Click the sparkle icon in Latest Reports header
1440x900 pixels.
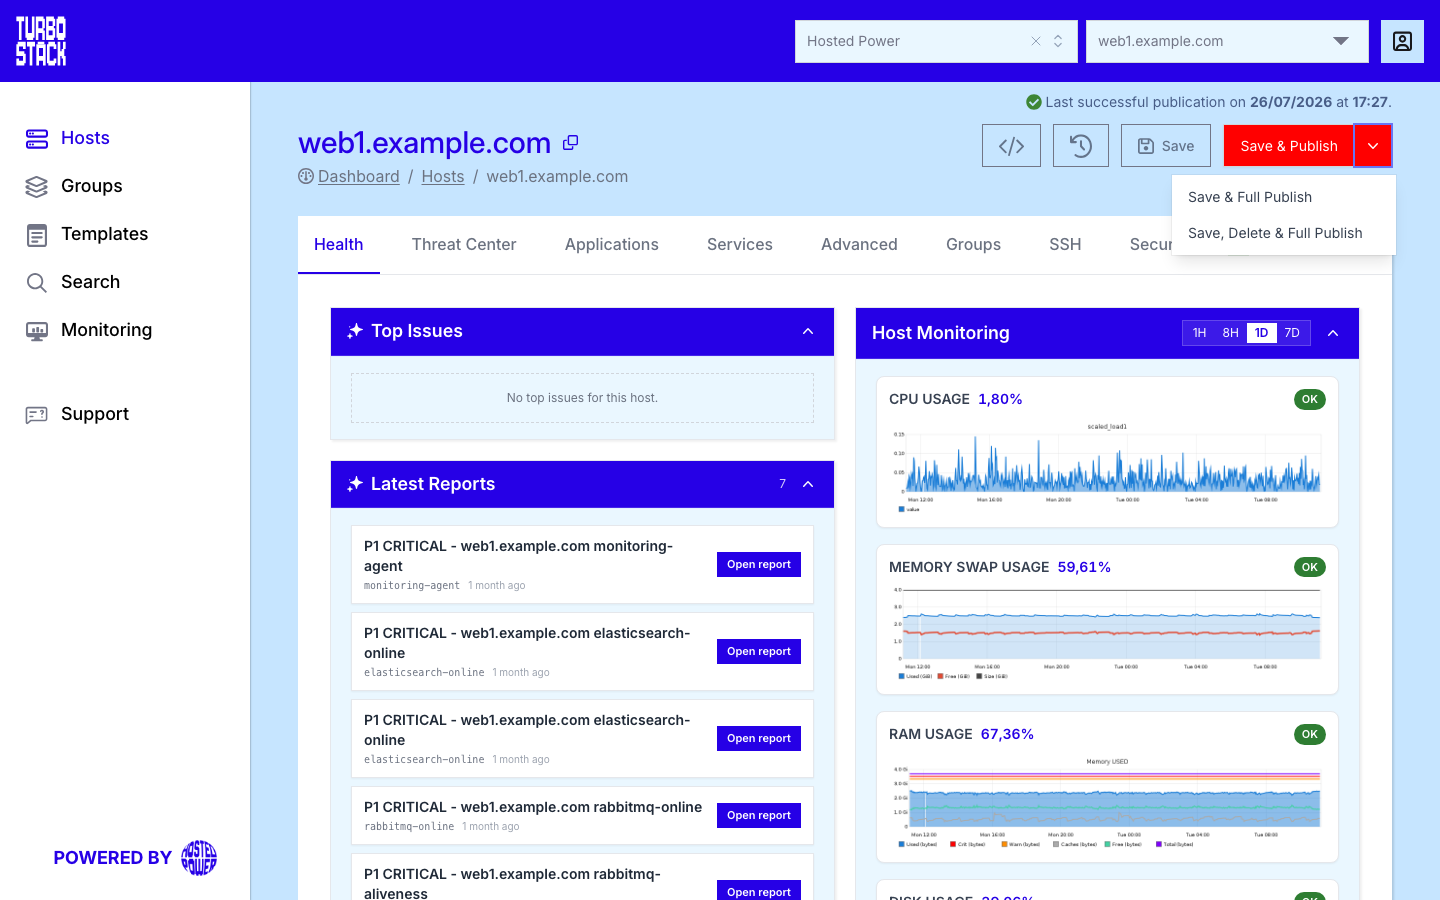coord(355,484)
